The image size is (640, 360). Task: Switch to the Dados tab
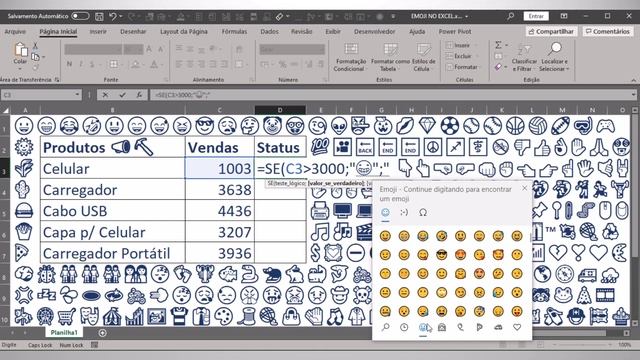tap(269, 31)
